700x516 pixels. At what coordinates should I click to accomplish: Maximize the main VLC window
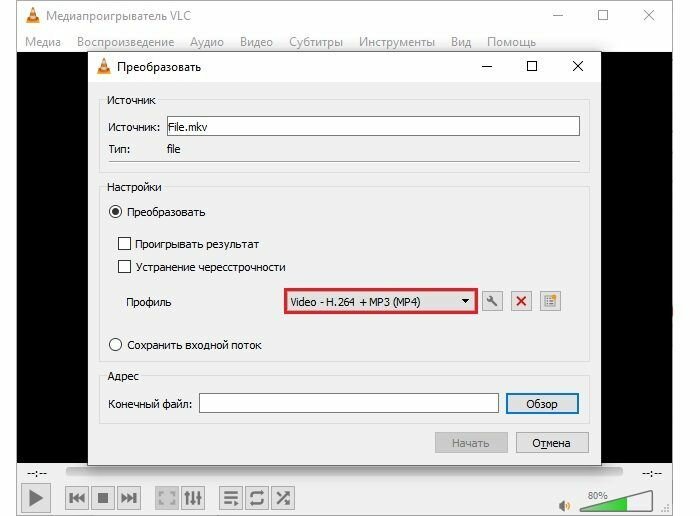coord(603,15)
